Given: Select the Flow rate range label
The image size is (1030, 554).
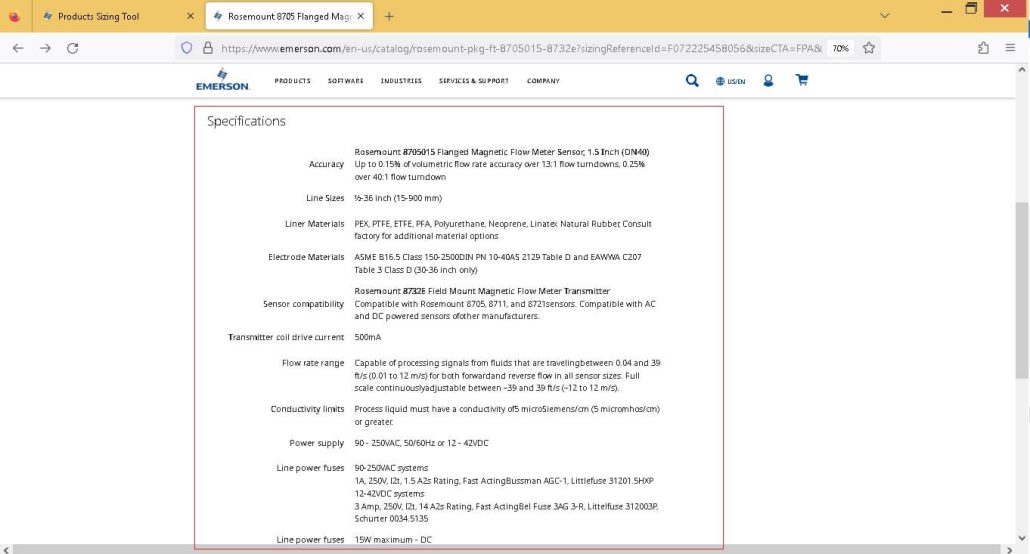Looking at the screenshot, I should (313, 363).
